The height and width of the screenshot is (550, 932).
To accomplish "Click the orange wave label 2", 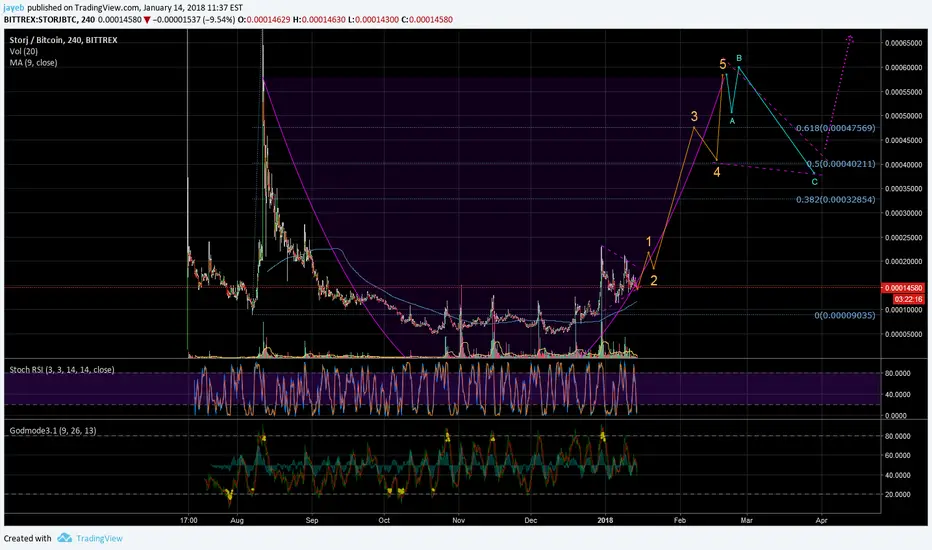I will [x=654, y=281].
